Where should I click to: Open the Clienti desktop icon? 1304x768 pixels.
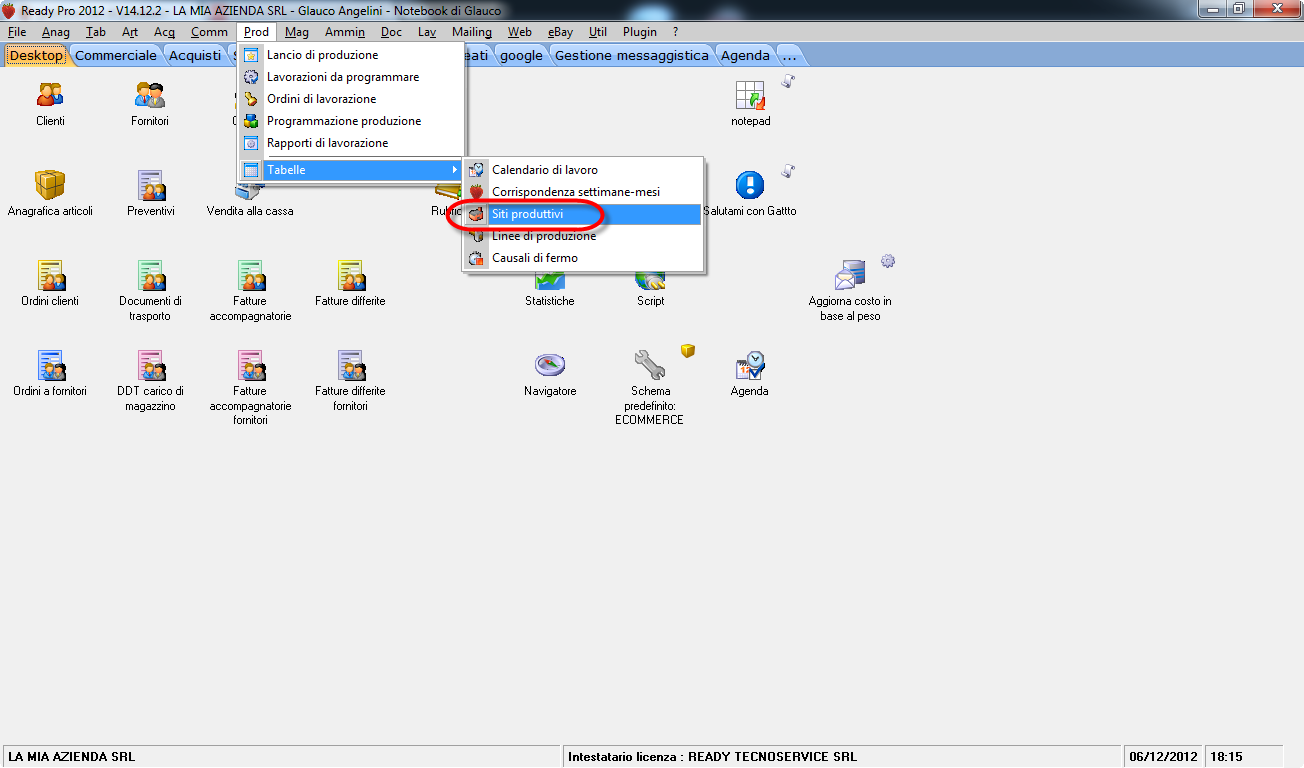[x=50, y=96]
